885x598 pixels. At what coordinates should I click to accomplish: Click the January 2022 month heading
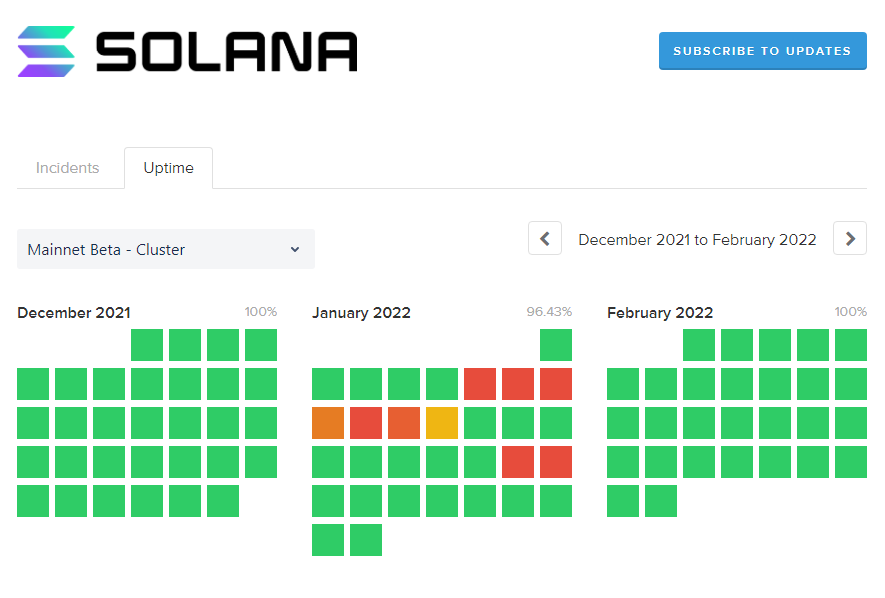361,313
